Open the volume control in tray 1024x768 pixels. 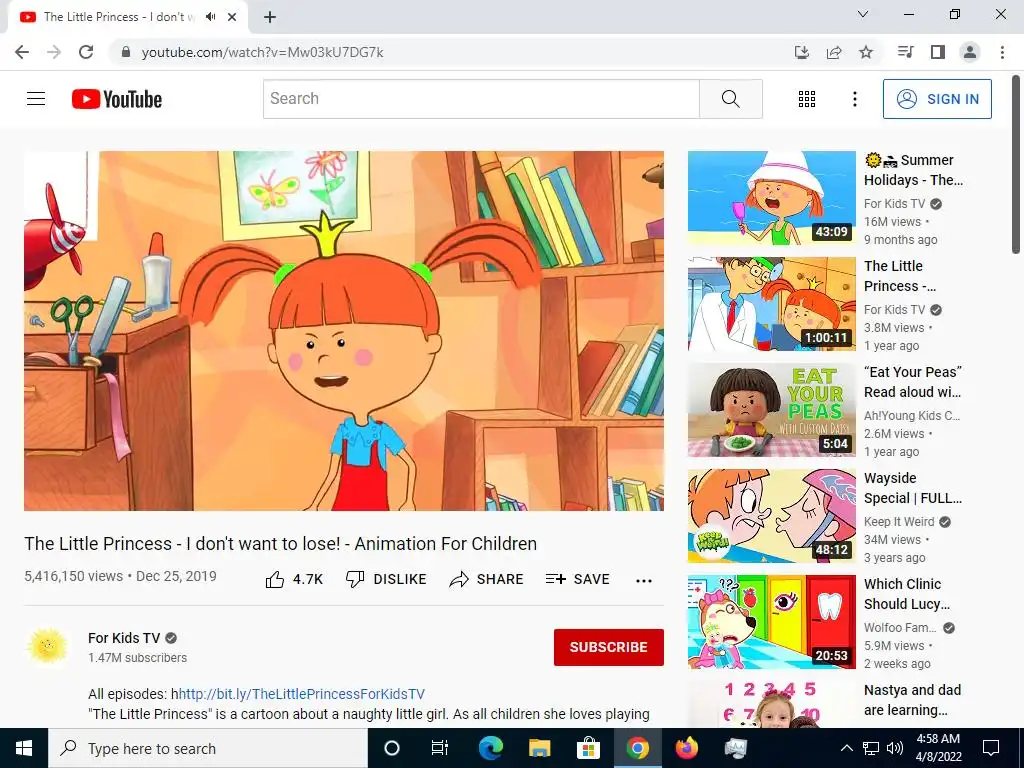[x=895, y=748]
